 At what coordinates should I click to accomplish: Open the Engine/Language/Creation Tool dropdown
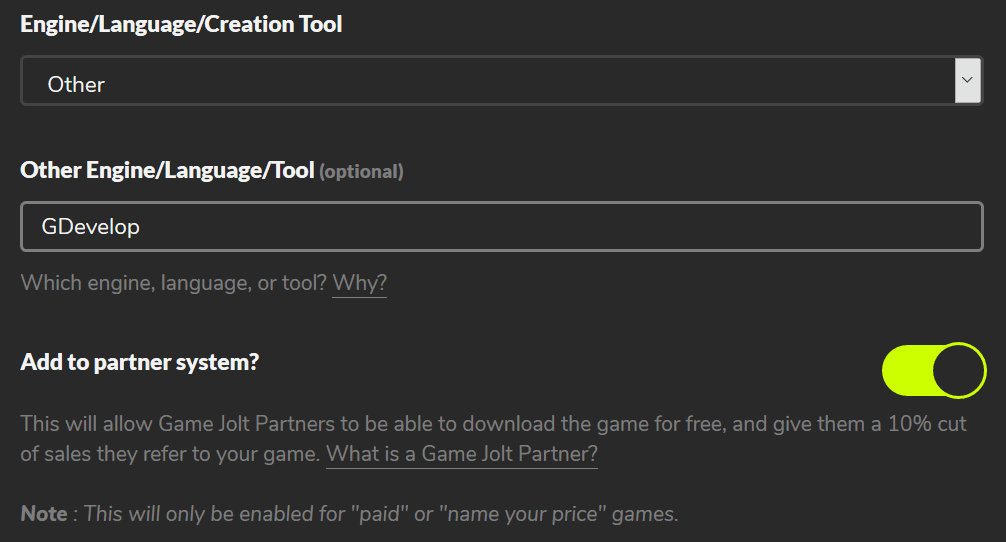pyautogui.click(x=500, y=81)
